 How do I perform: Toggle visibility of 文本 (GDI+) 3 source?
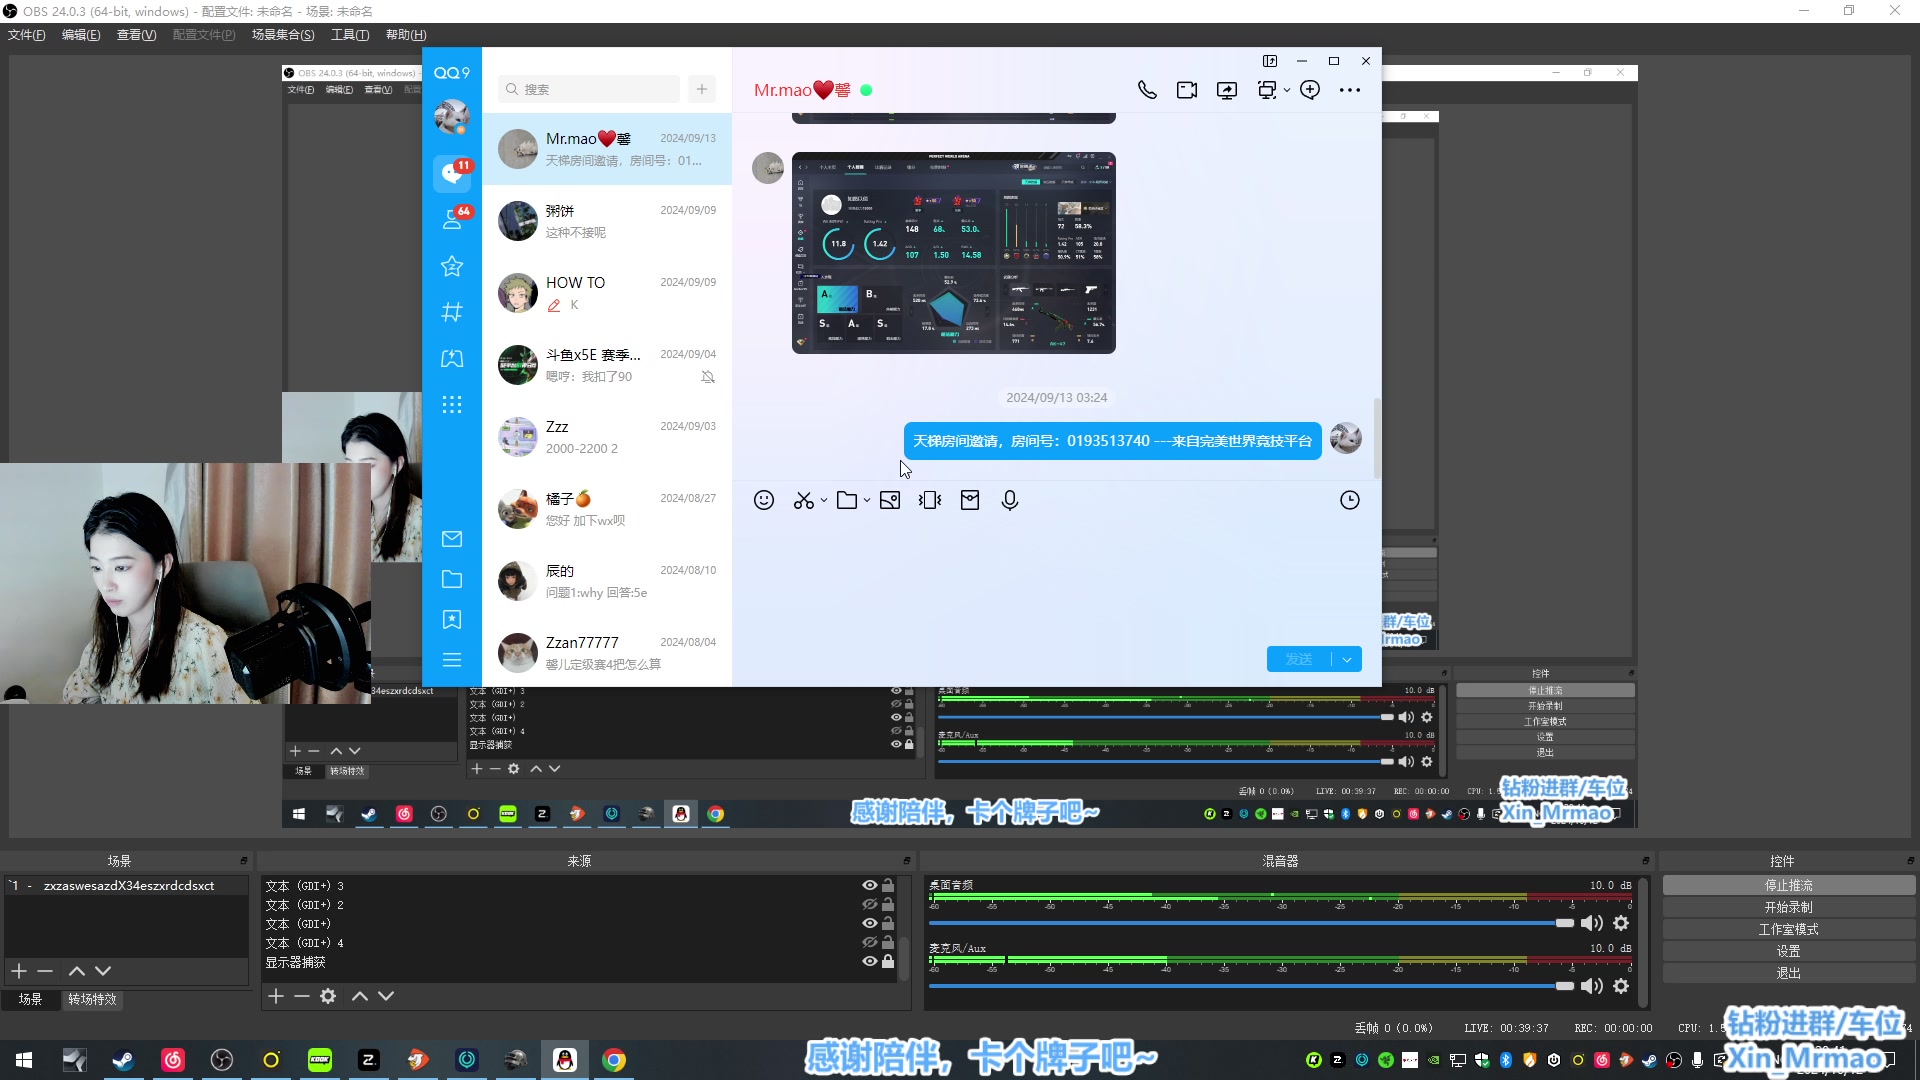point(870,885)
